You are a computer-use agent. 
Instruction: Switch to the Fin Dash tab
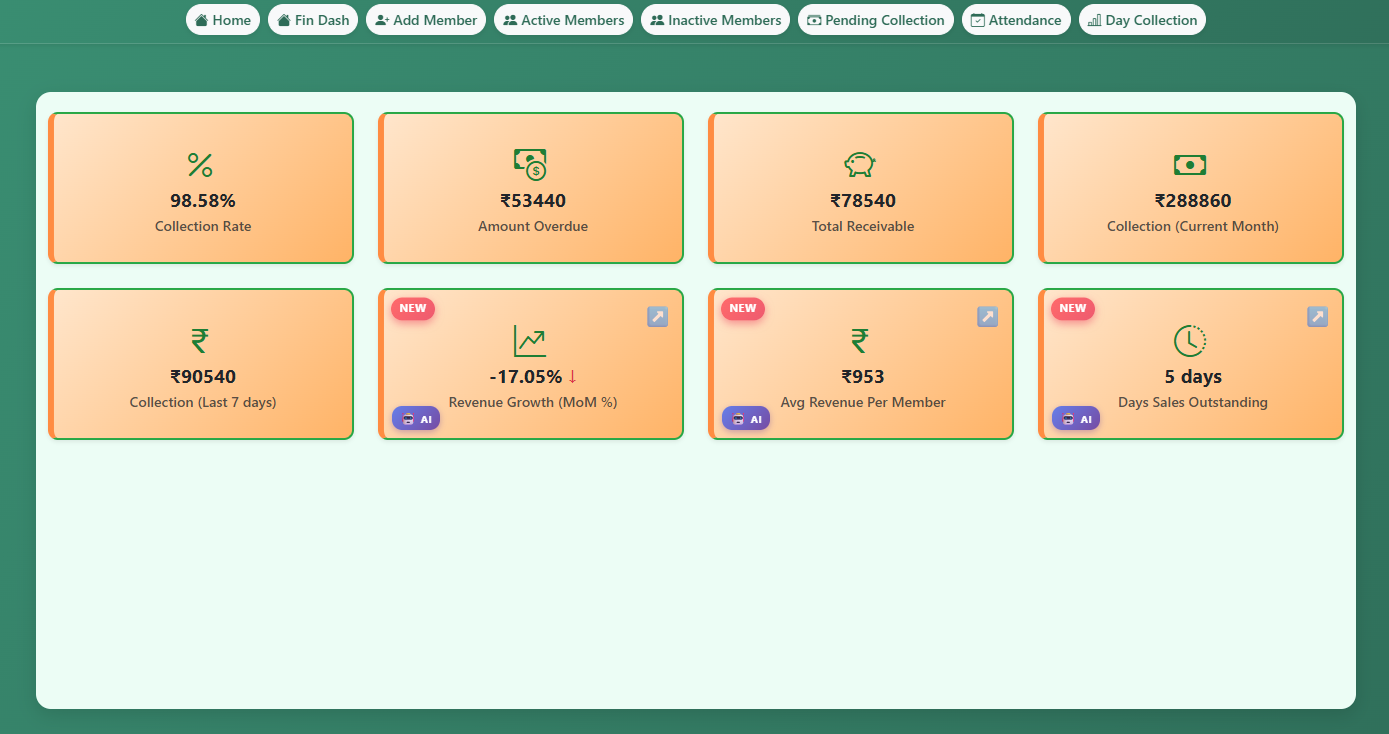313,19
